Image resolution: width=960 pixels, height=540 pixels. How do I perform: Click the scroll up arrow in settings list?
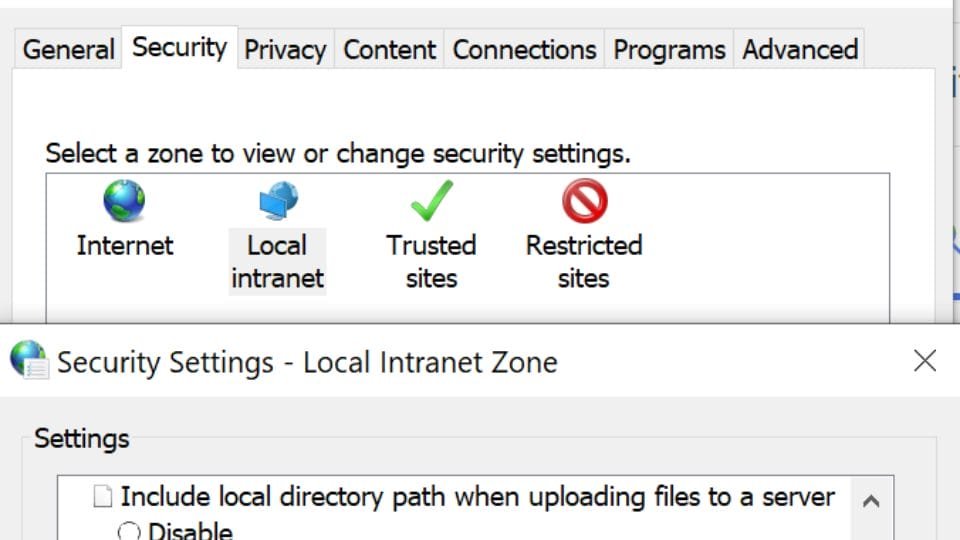click(x=871, y=501)
